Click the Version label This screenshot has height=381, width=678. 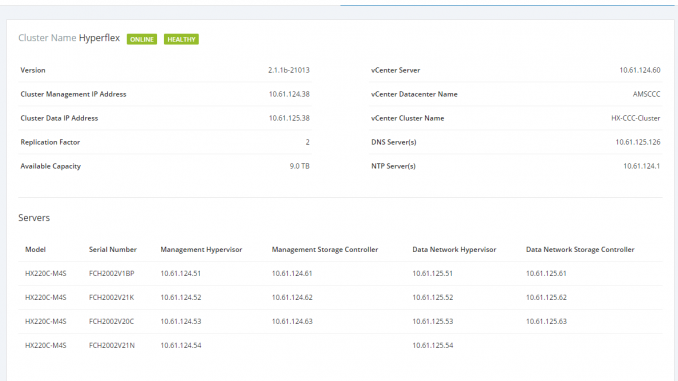coord(33,70)
